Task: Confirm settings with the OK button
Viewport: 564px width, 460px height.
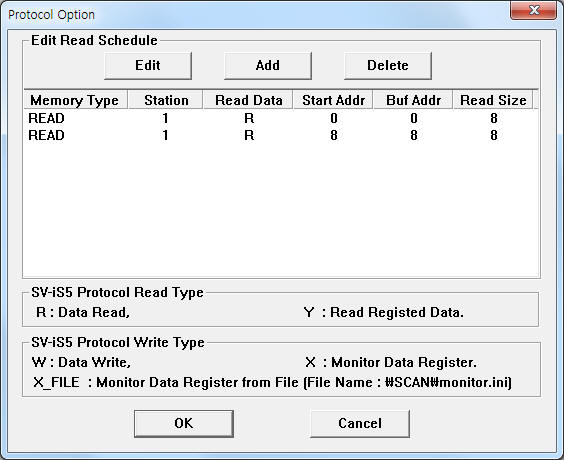Action: coord(184,424)
